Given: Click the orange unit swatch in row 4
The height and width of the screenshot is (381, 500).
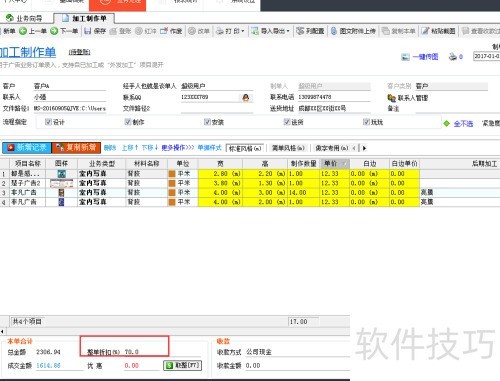Looking at the screenshot, I should coord(172,202).
